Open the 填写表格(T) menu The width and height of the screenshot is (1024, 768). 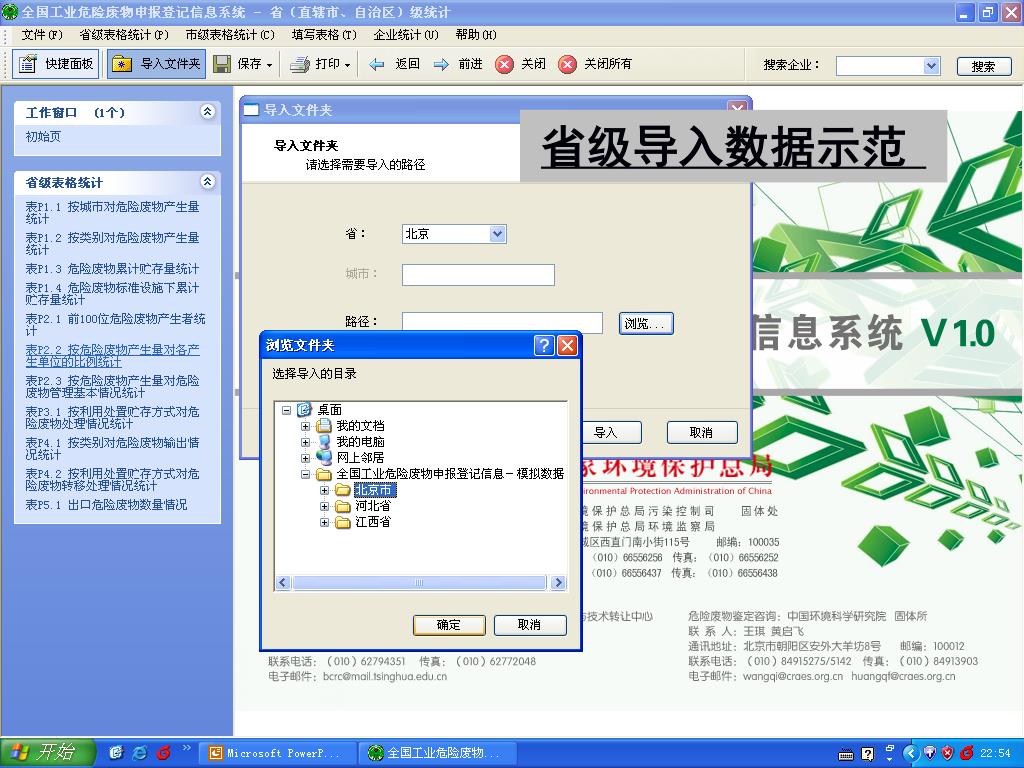tap(325, 35)
